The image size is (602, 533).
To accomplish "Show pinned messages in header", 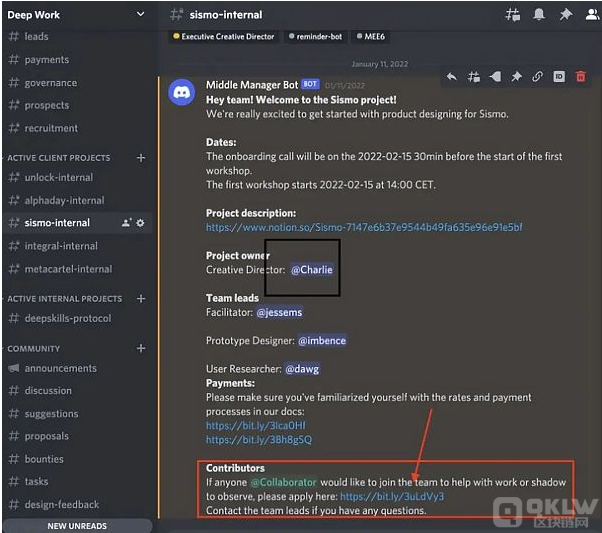I will tap(565, 15).
